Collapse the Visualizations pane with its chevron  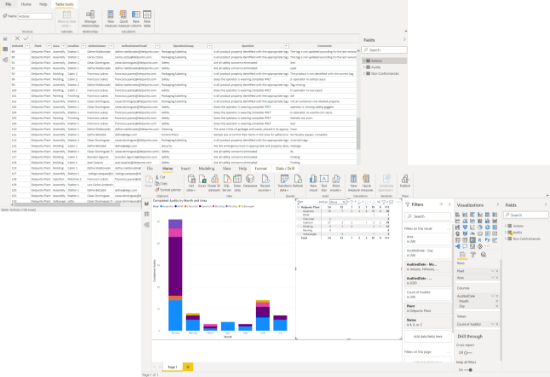coord(497,205)
